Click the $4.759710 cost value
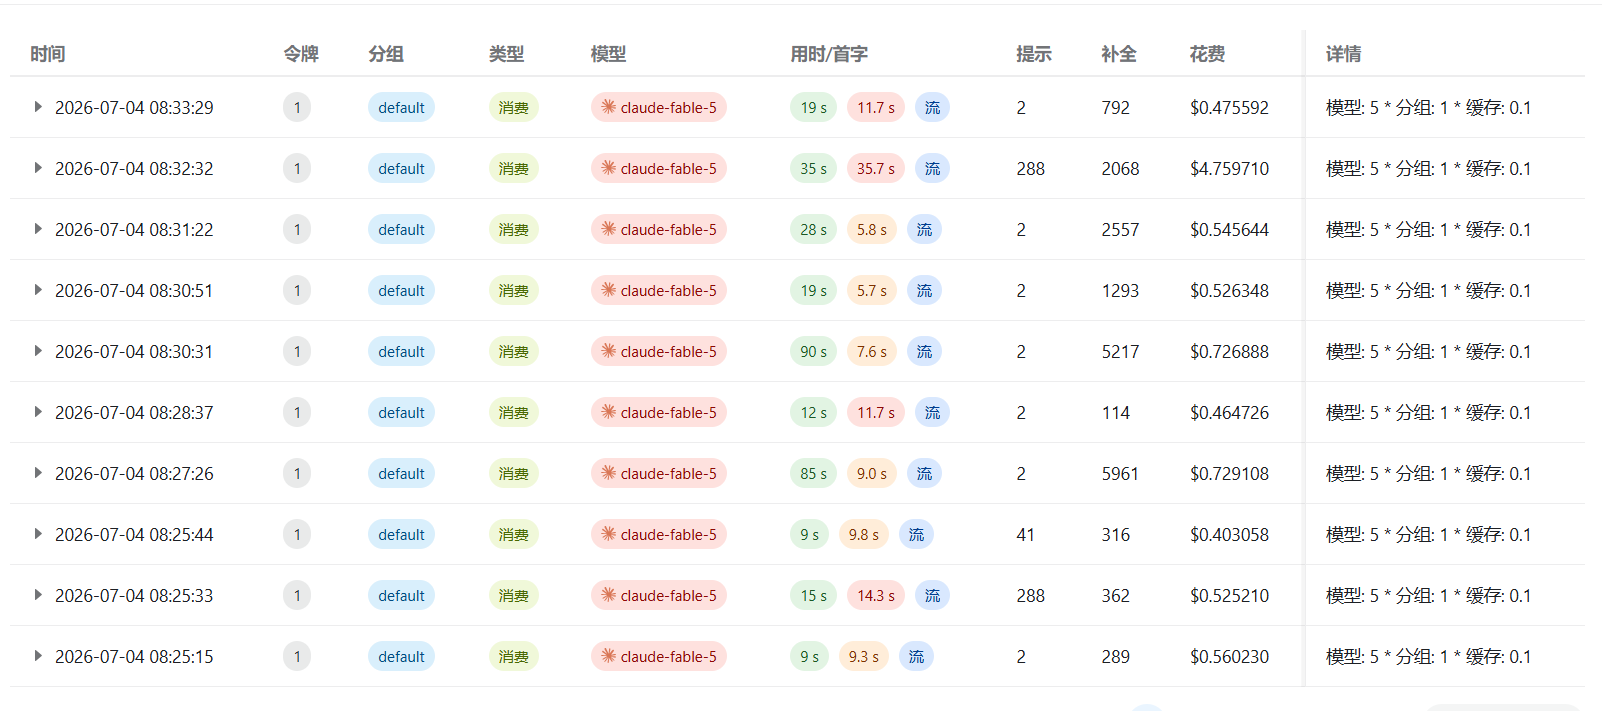The image size is (1602, 711). [x=1229, y=168]
